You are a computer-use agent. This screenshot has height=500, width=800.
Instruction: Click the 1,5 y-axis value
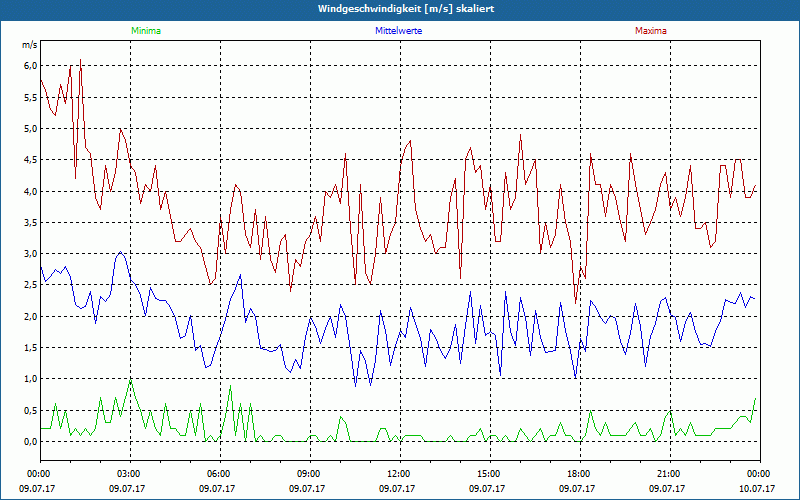[x=30, y=347]
